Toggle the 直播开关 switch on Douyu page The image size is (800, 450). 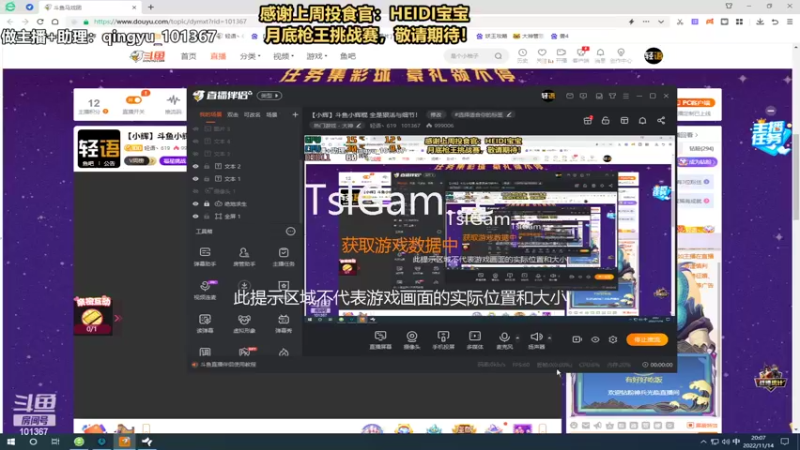click(x=134, y=101)
